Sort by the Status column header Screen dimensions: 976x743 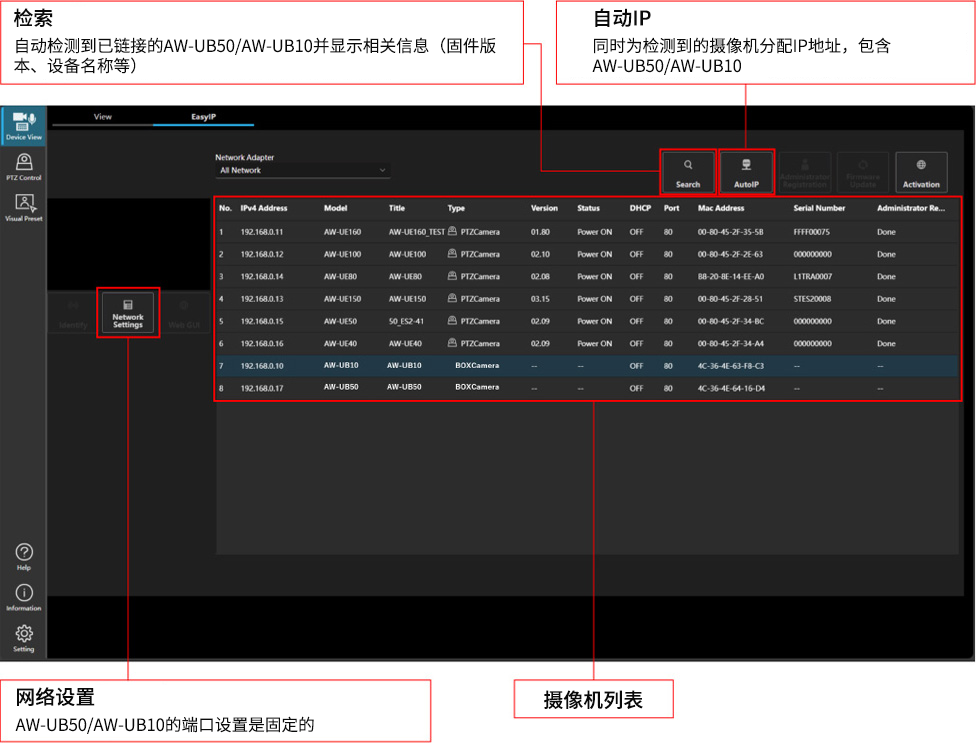tap(588, 208)
